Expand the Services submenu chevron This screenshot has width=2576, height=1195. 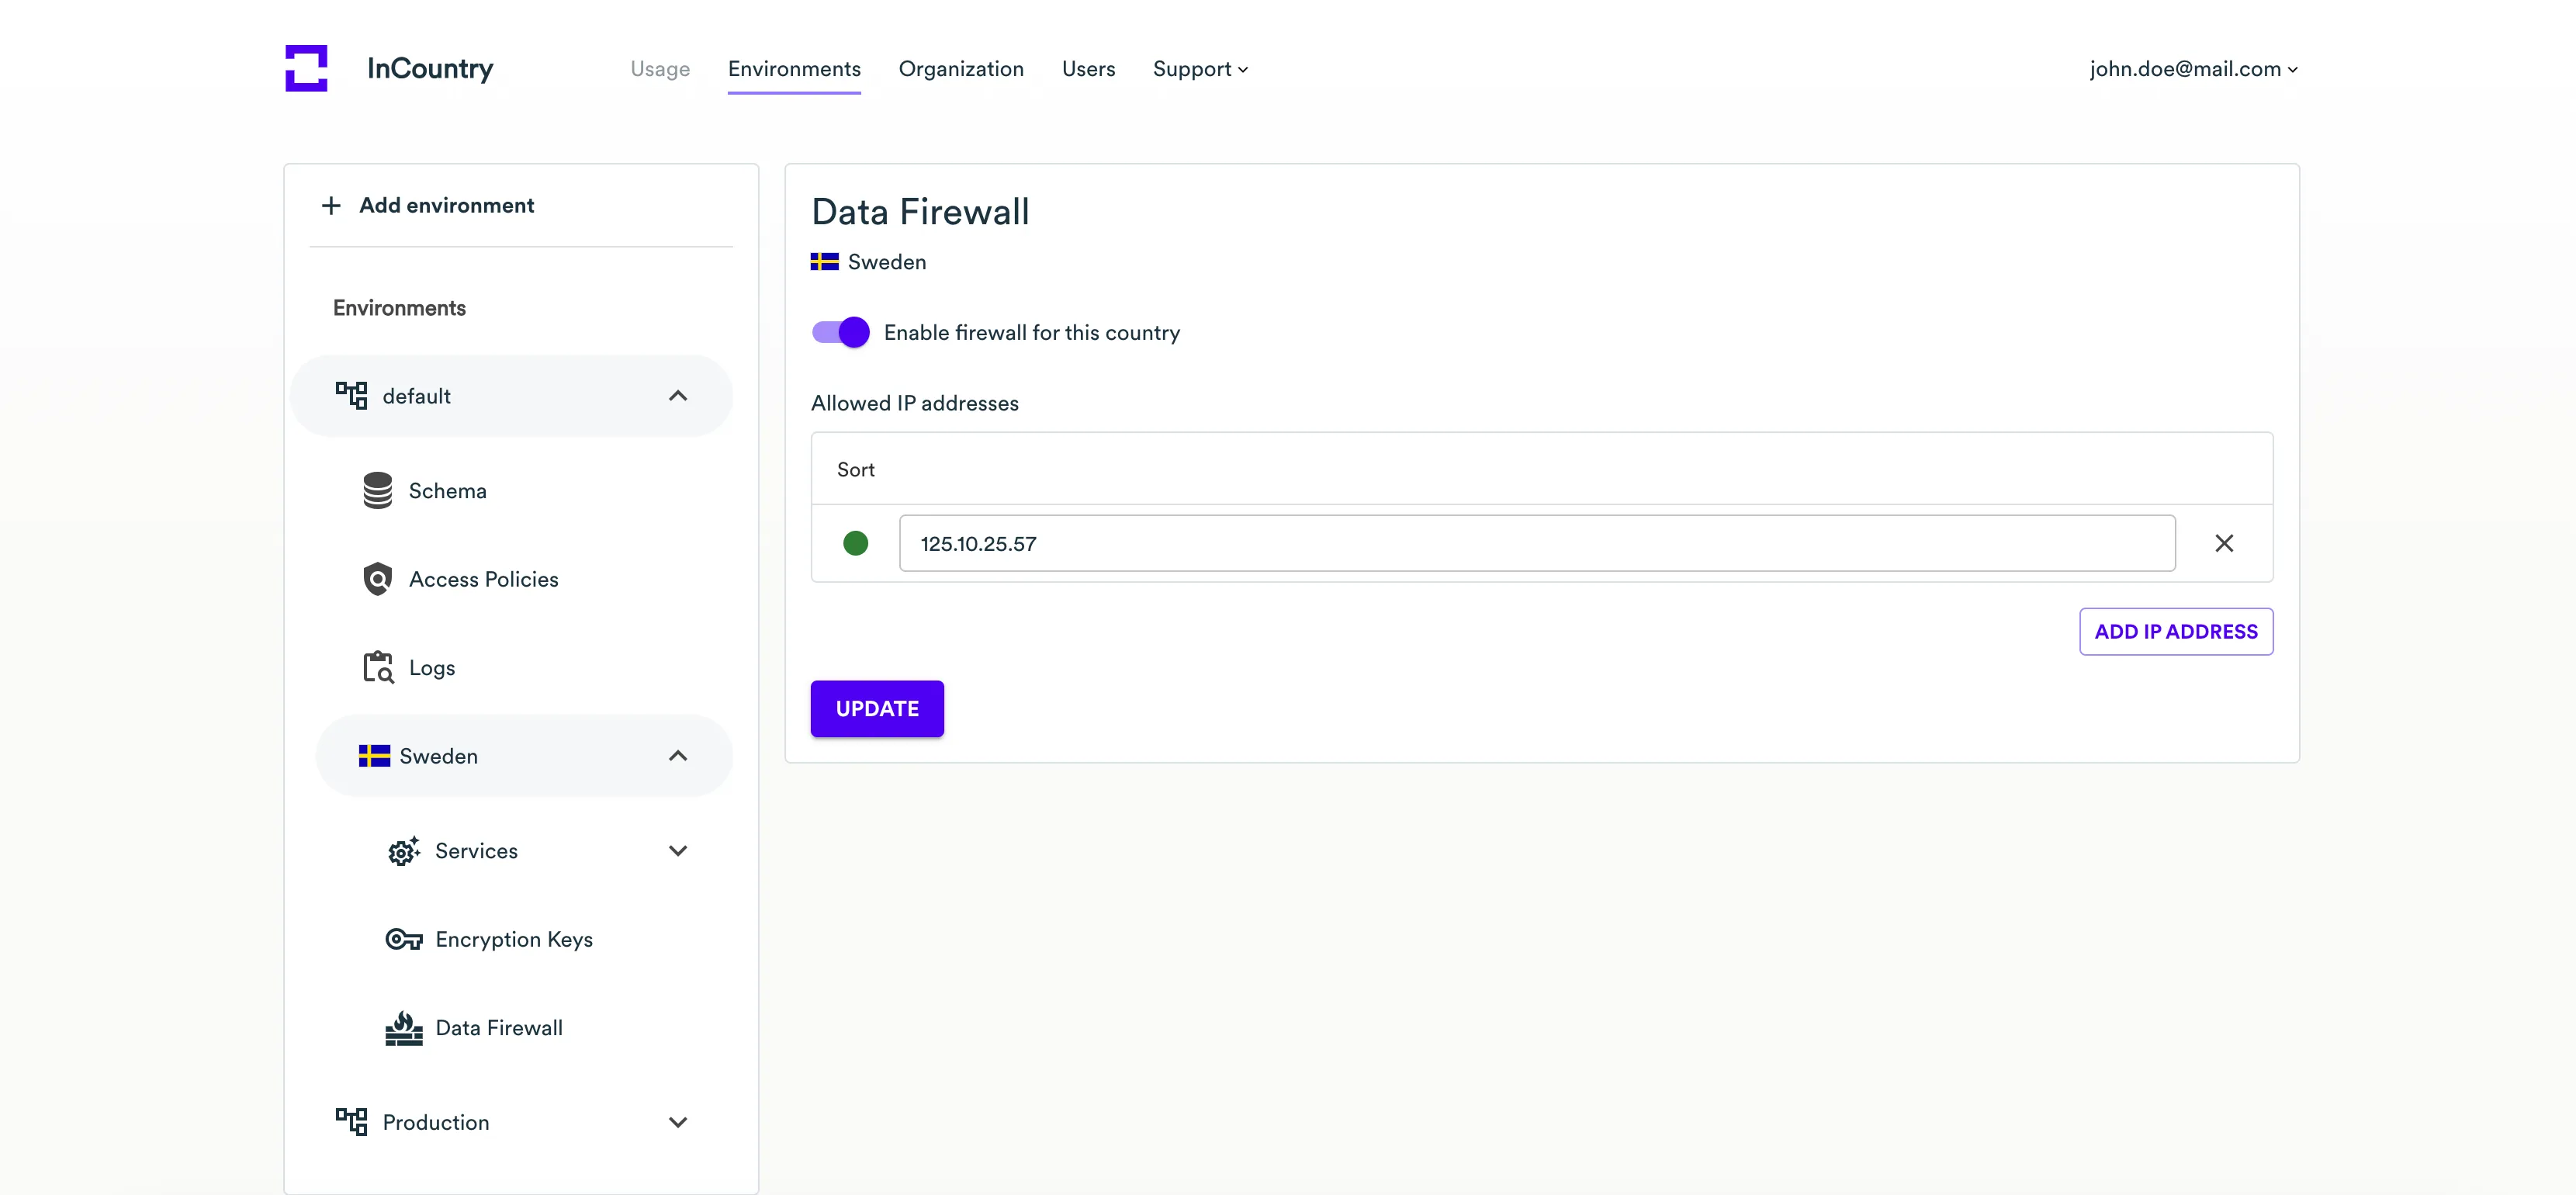coord(677,851)
